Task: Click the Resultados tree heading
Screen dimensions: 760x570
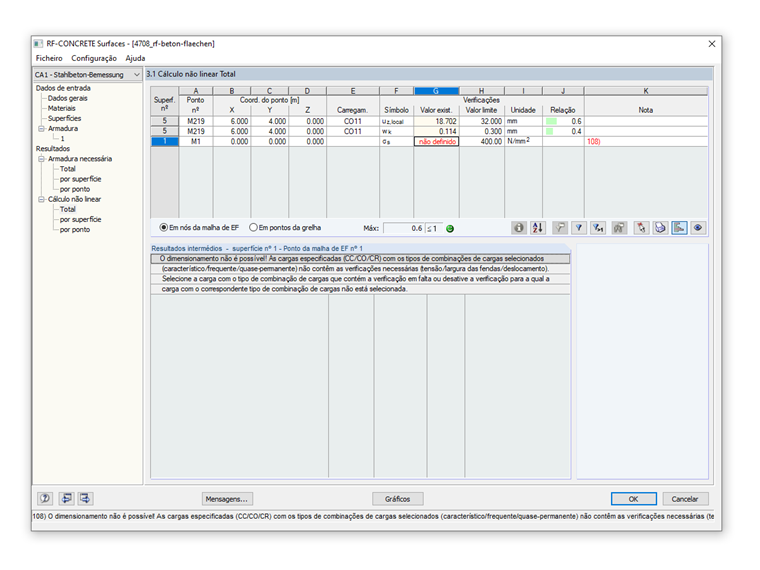Action: [53, 149]
